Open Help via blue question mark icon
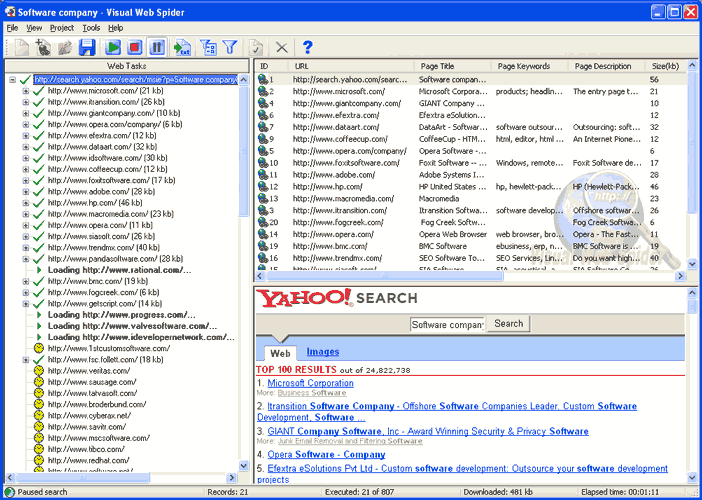Screen dimensions: 702x500 [308, 47]
